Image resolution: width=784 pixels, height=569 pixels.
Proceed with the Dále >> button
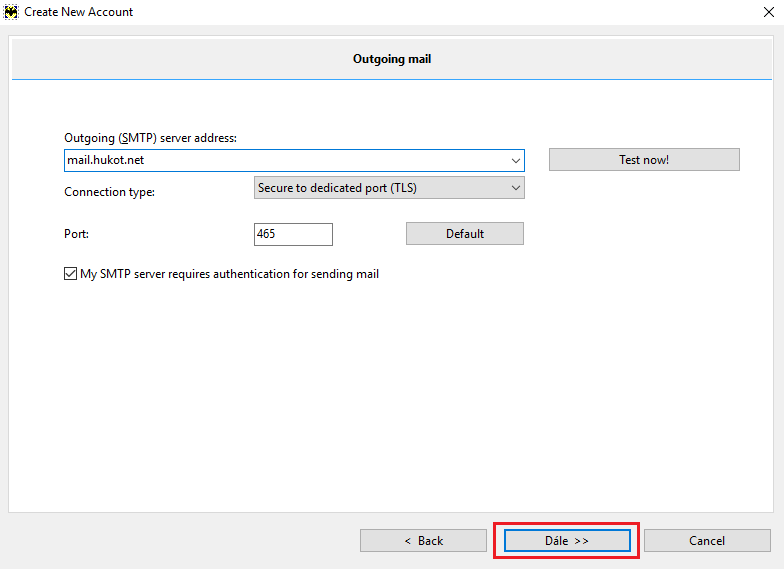566,540
